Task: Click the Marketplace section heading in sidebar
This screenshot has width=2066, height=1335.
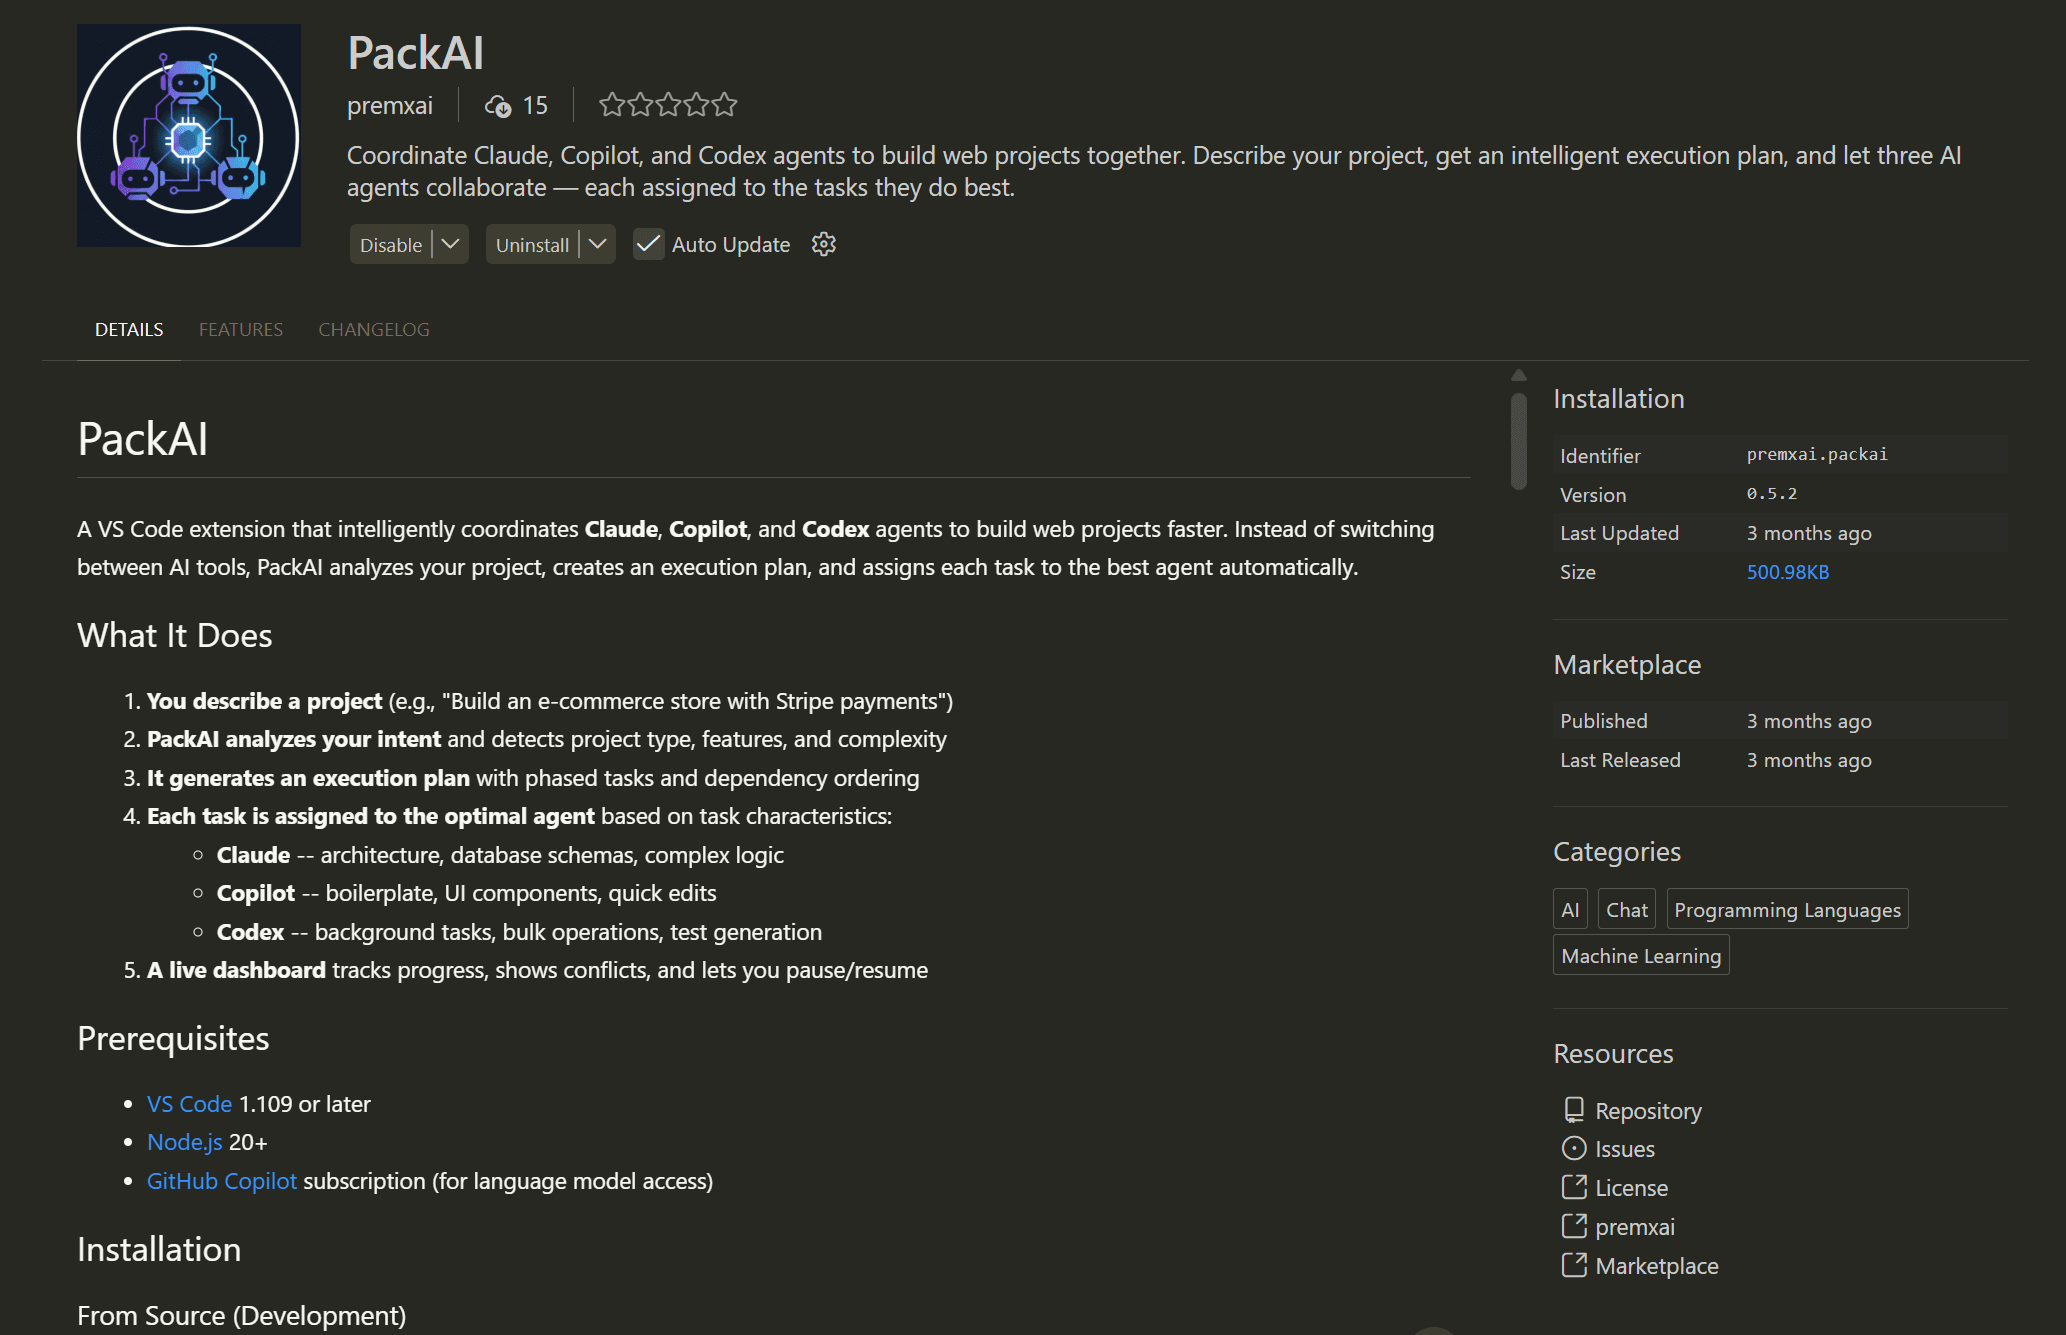Action: tap(1627, 665)
